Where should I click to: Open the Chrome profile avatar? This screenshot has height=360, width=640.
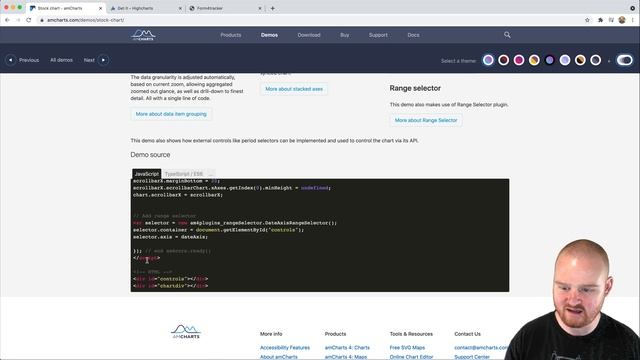coord(622,20)
